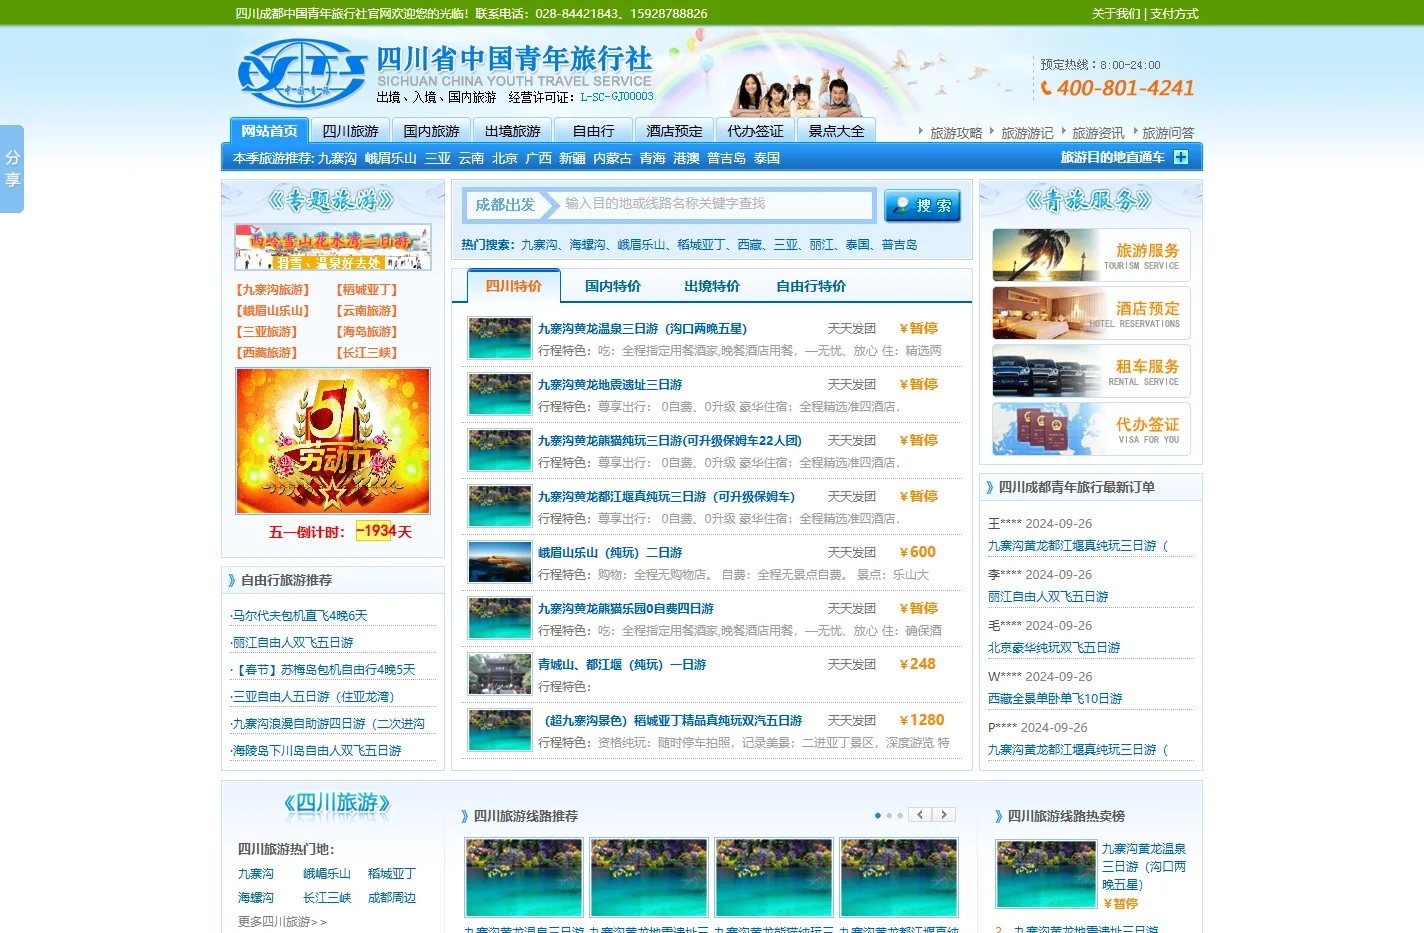The width and height of the screenshot is (1424, 933).
Task: Click 普吉岛 in seasonal recommendations bar
Action: tap(726, 158)
